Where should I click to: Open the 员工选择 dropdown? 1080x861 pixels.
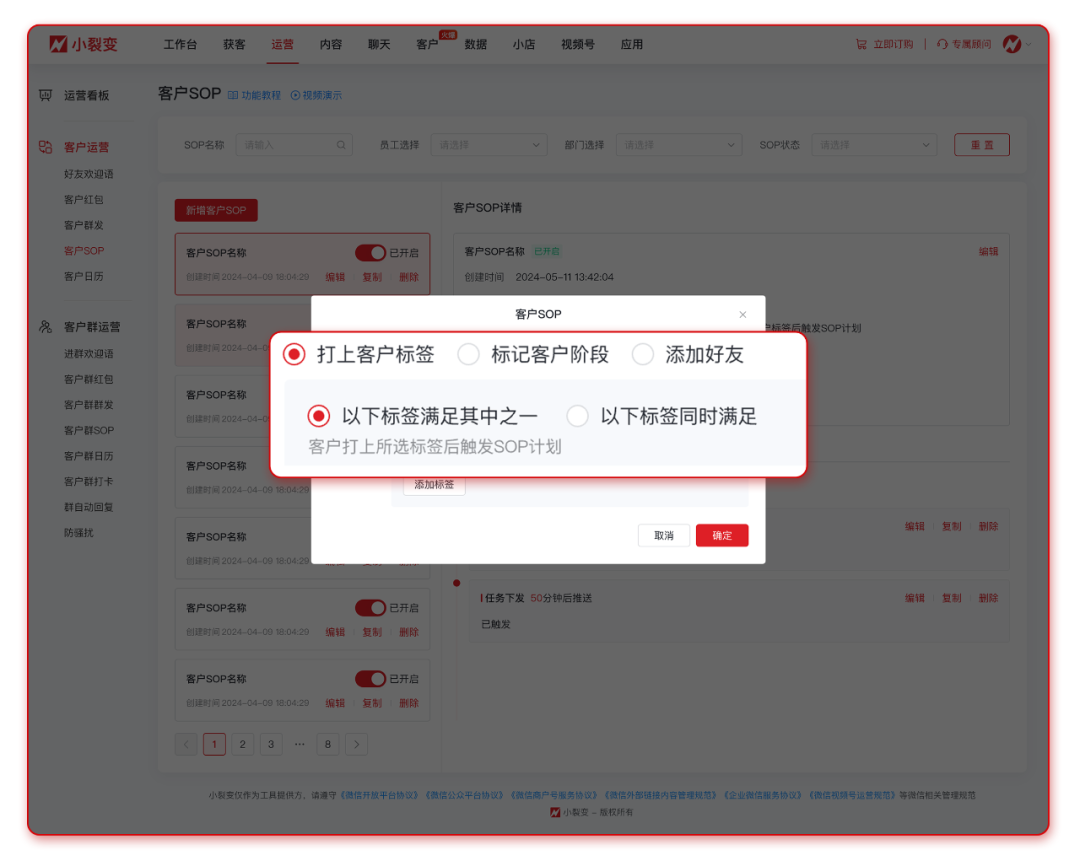(x=488, y=144)
